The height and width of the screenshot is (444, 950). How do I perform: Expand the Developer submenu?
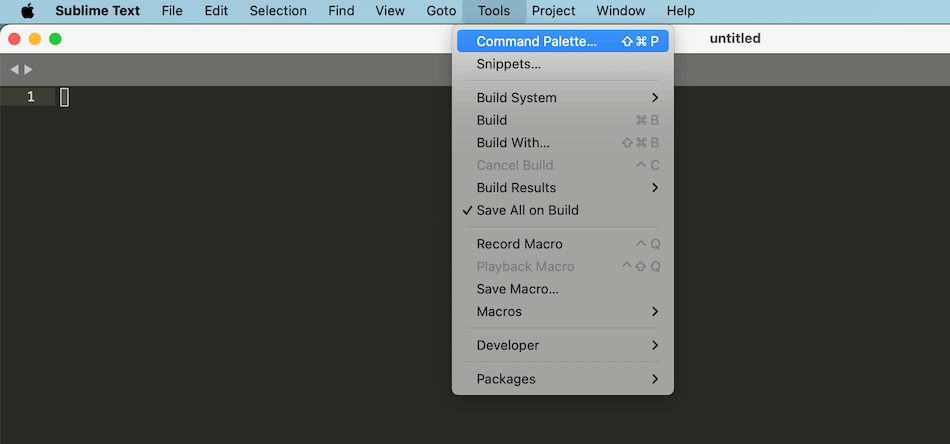pyautogui.click(x=563, y=345)
